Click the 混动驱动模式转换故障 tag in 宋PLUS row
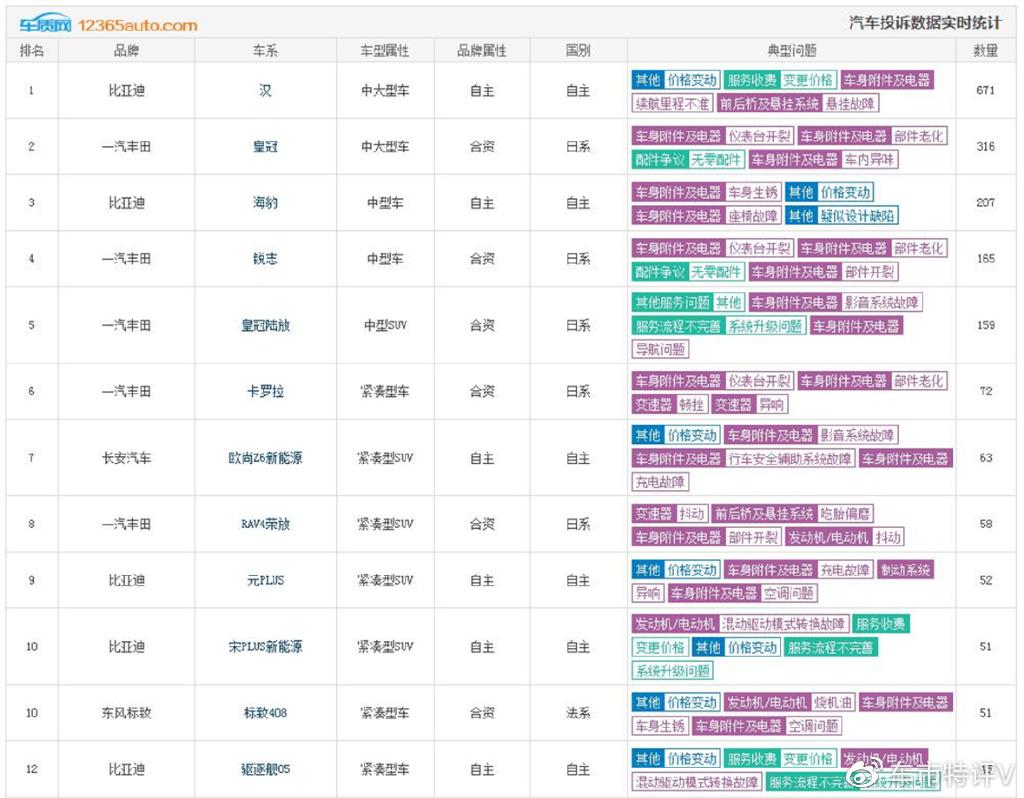The width and height of the screenshot is (1024, 798). pos(782,624)
